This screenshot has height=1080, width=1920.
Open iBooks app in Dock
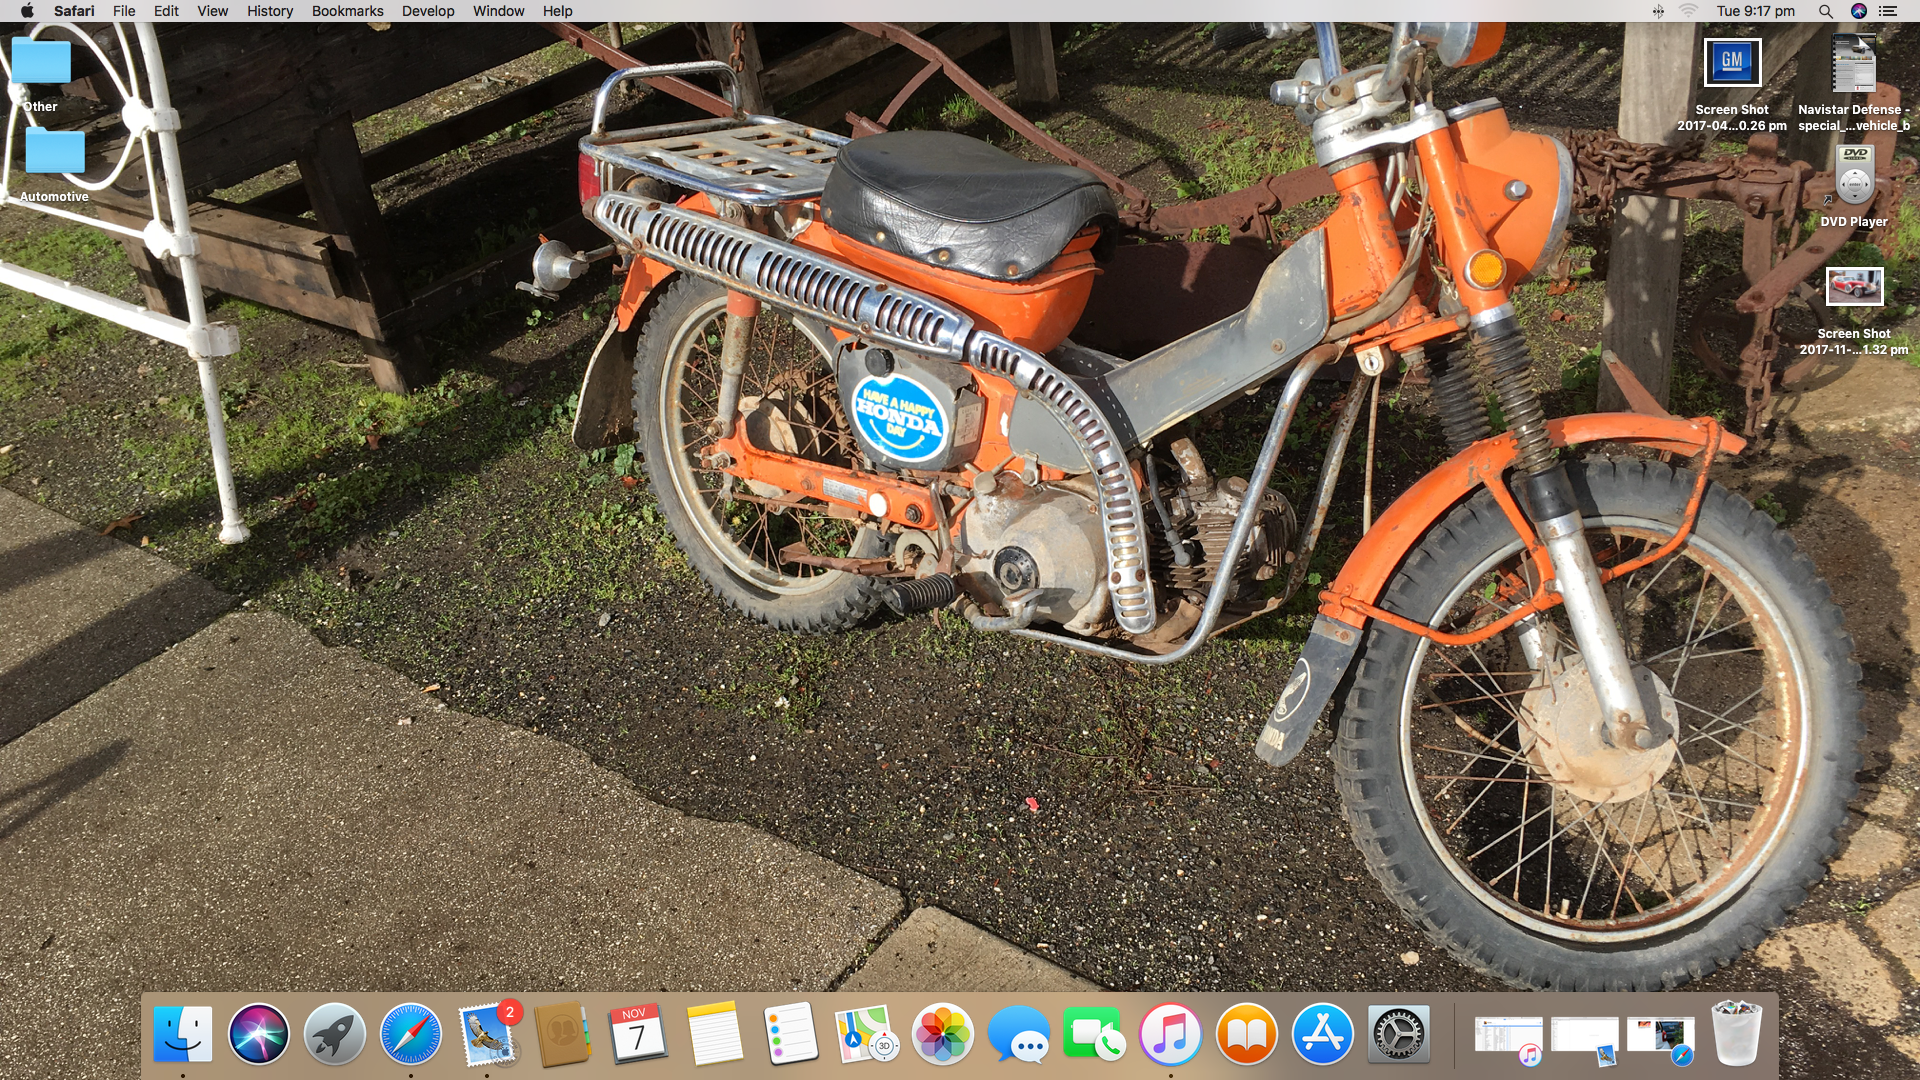tap(1247, 1034)
